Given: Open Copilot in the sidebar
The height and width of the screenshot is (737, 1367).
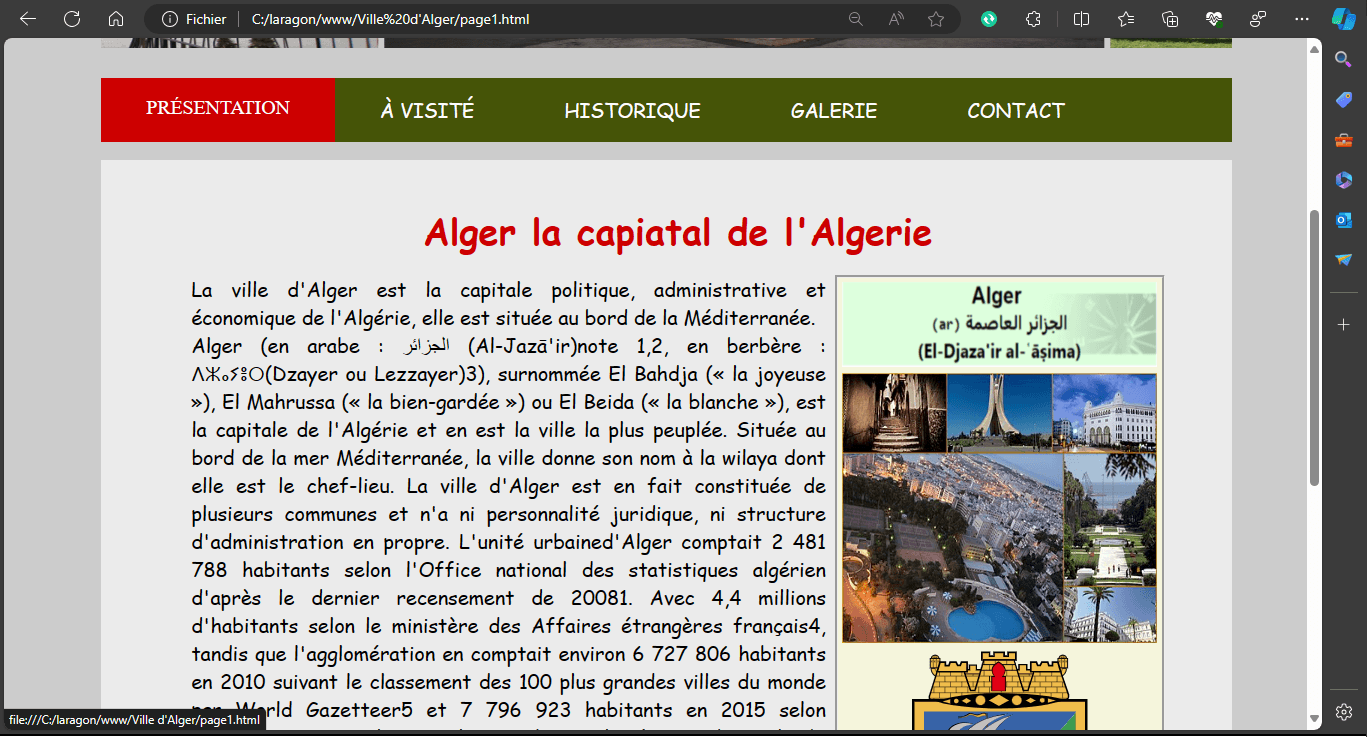Looking at the screenshot, I should click(1343, 19).
